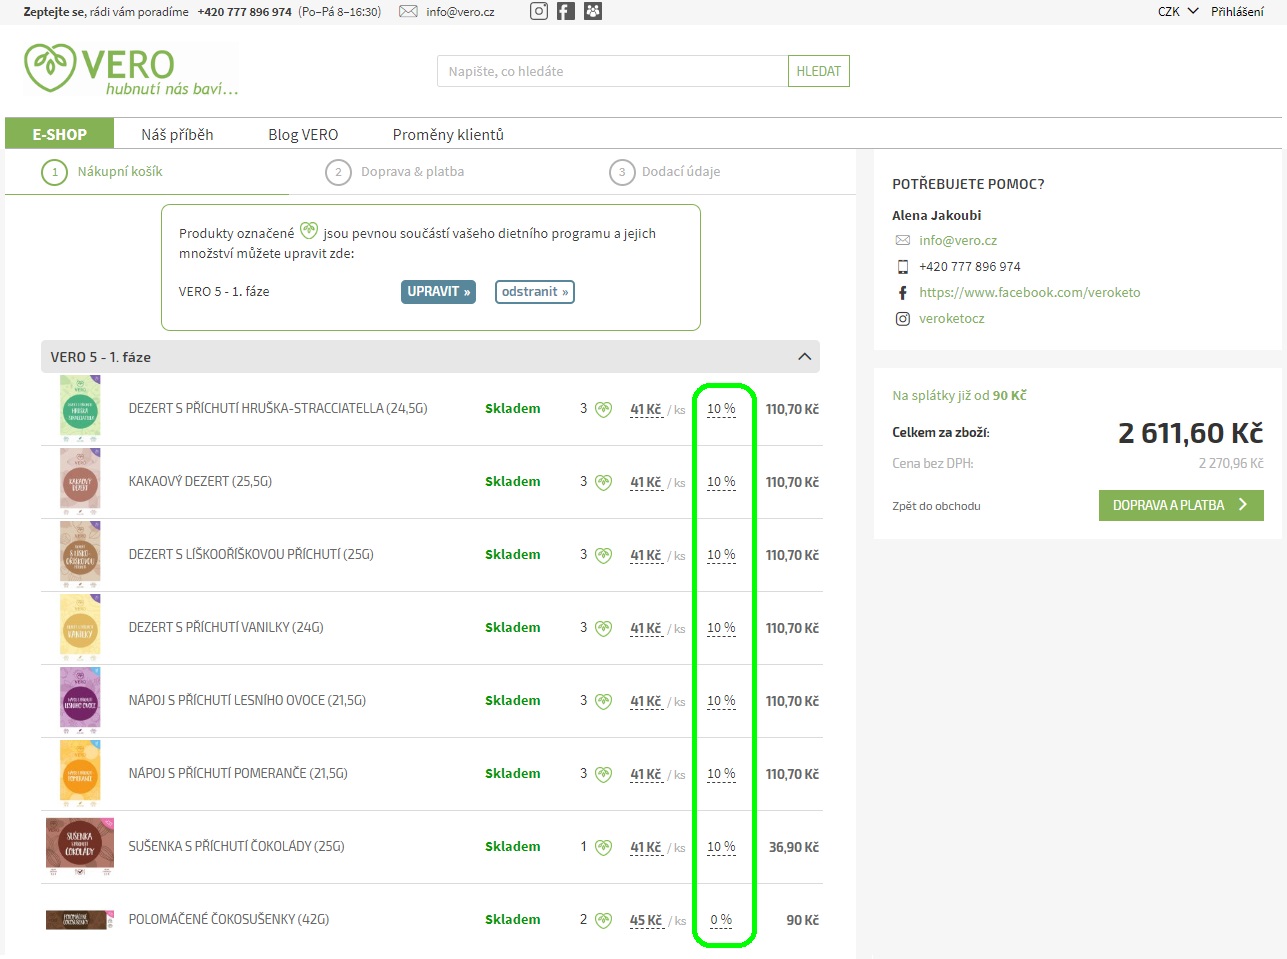Click program heart icon in Polomáčené čokosušenky row
1287x959 pixels.
603,920
